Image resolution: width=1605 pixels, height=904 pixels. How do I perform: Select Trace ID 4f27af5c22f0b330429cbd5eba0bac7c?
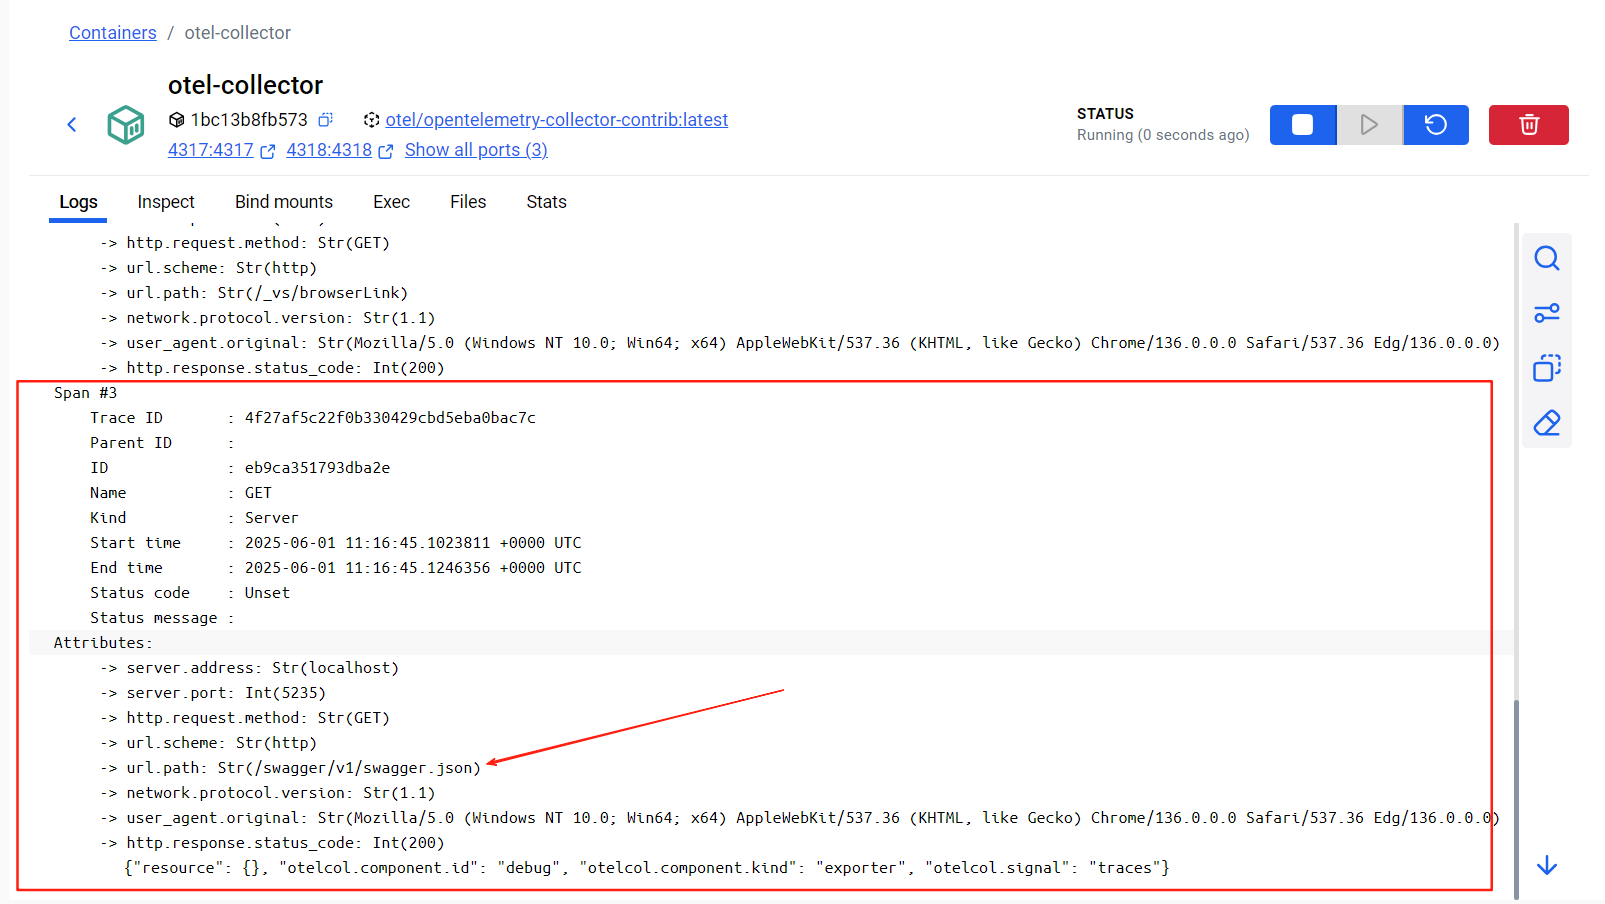(x=390, y=418)
